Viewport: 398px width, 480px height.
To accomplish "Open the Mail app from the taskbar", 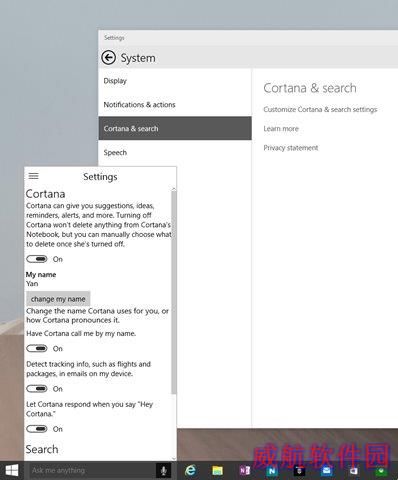I will click(327, 471).
